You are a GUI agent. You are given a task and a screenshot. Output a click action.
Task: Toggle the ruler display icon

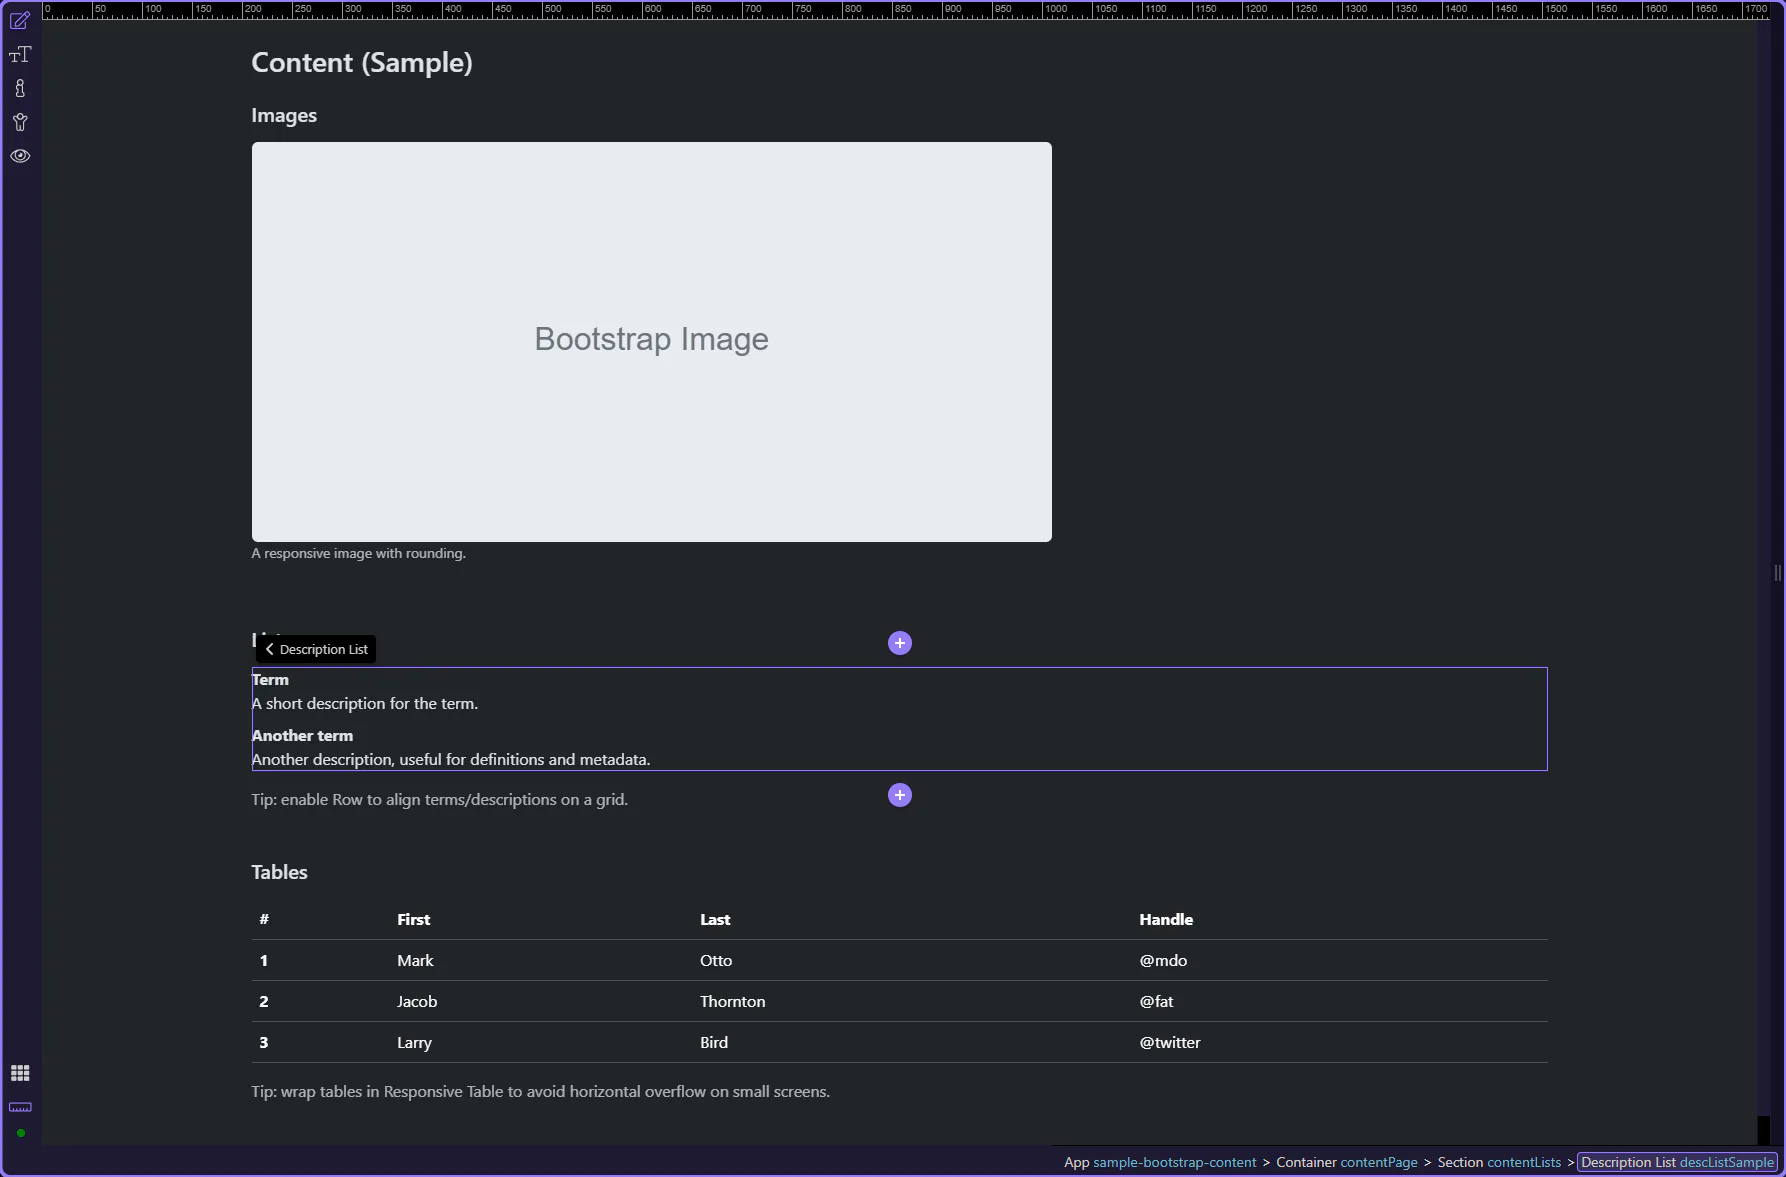pos(20,1107)
